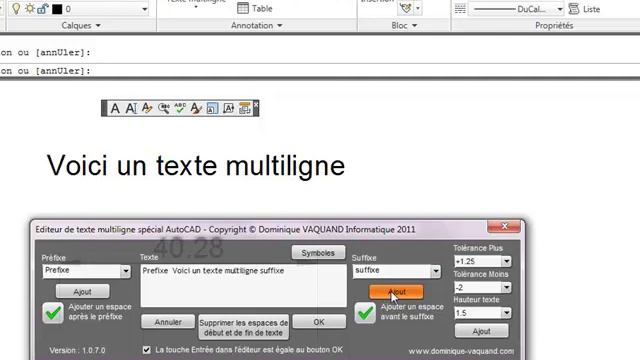Open the Tolérance Plus dropdown
640x360 pixels.
click(506, 261)
